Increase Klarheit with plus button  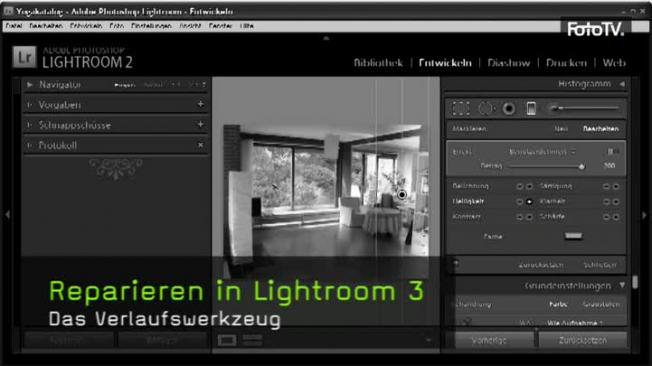point(616,202)
